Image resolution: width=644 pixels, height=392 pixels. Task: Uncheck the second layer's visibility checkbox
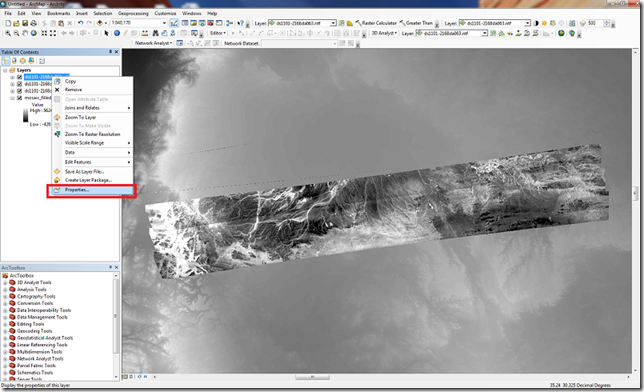point(19,84)
